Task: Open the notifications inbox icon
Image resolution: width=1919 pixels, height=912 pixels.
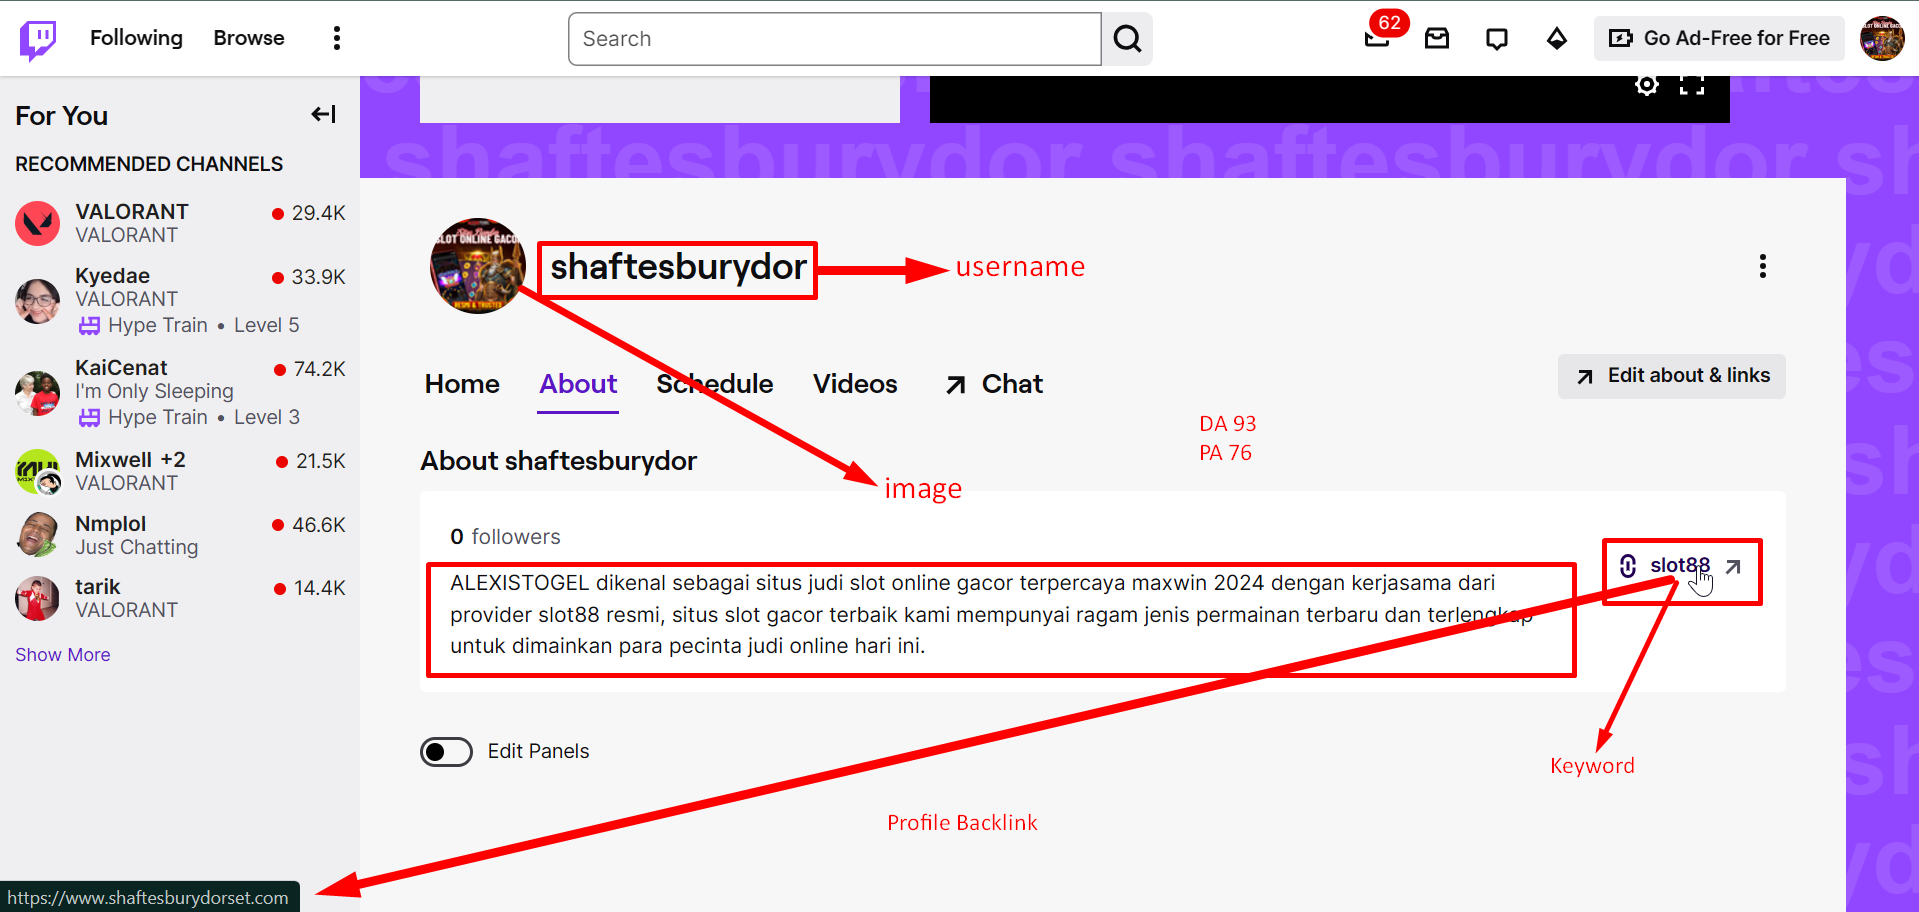Action: tap(1437, 38)
